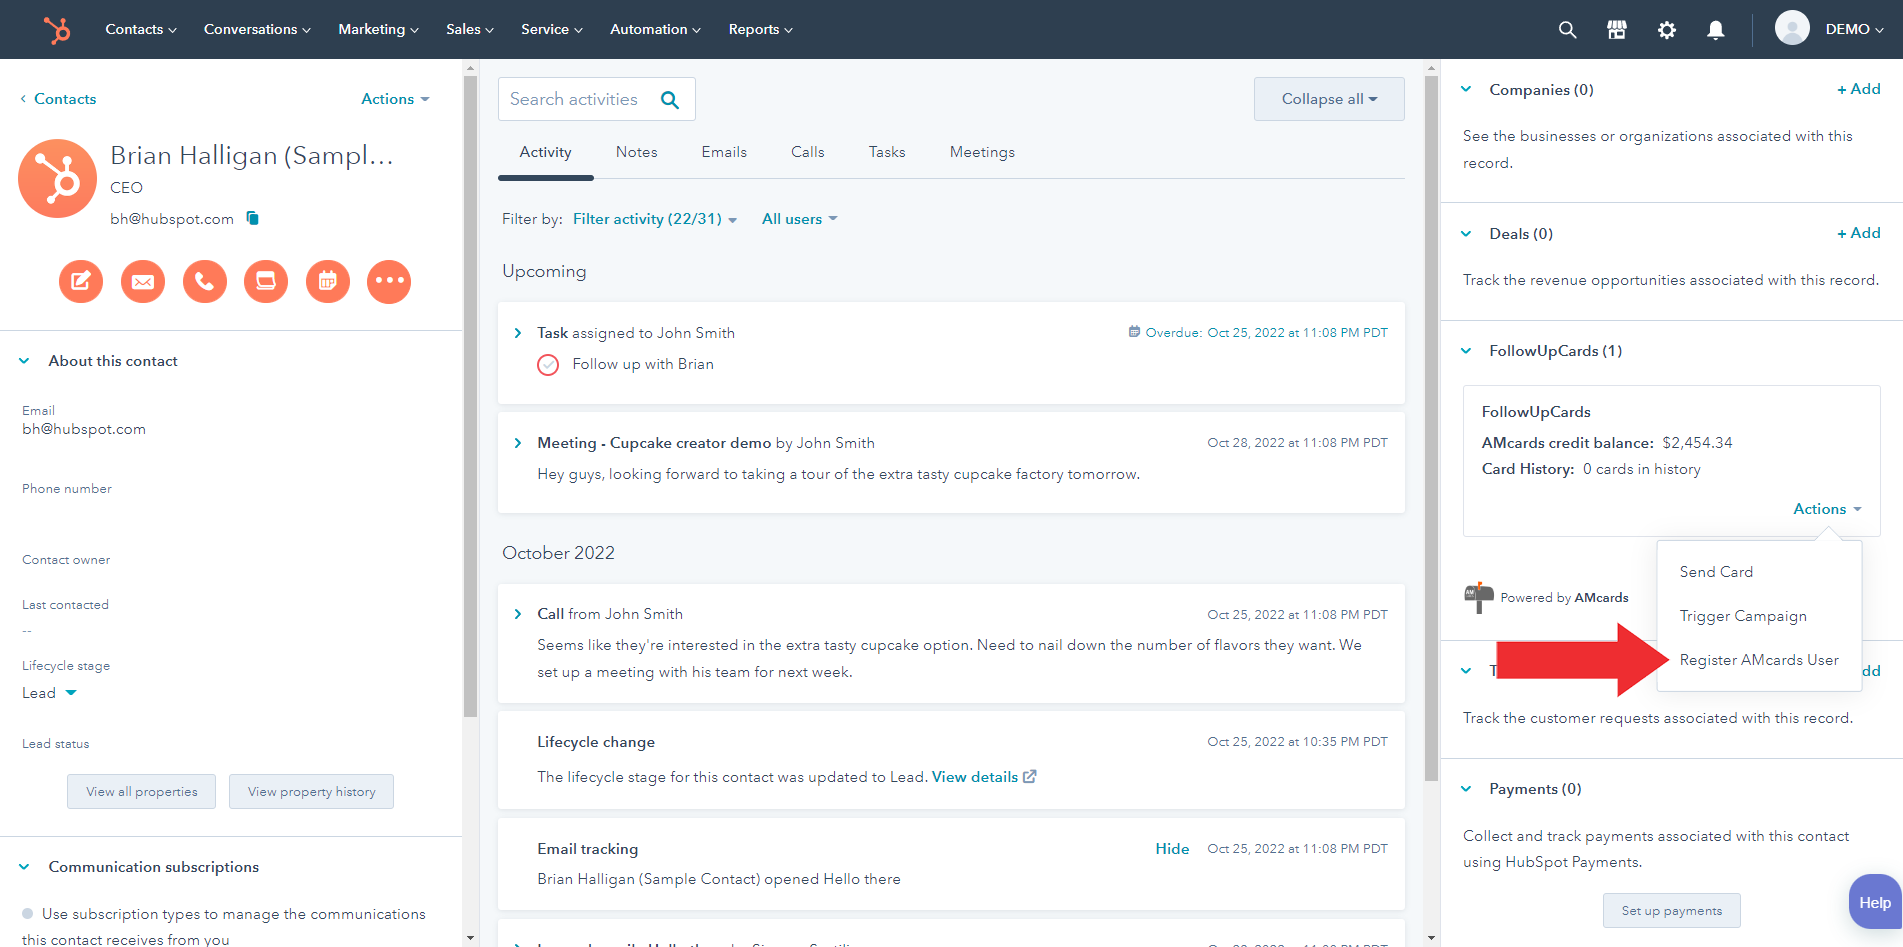
Task: Click the AMcards mailbox logo
Action: (1478, 597)
